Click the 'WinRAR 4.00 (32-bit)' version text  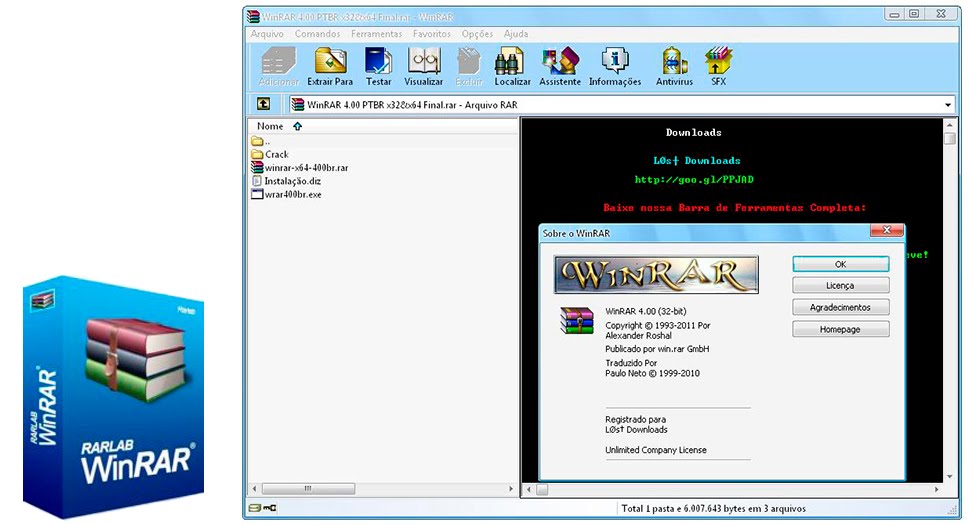click(646, 311)
